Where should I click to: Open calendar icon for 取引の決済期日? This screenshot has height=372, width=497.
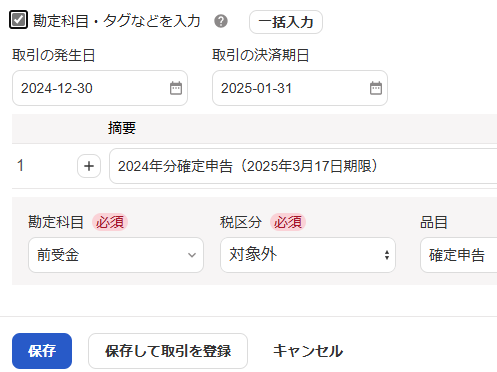[376, 88]
